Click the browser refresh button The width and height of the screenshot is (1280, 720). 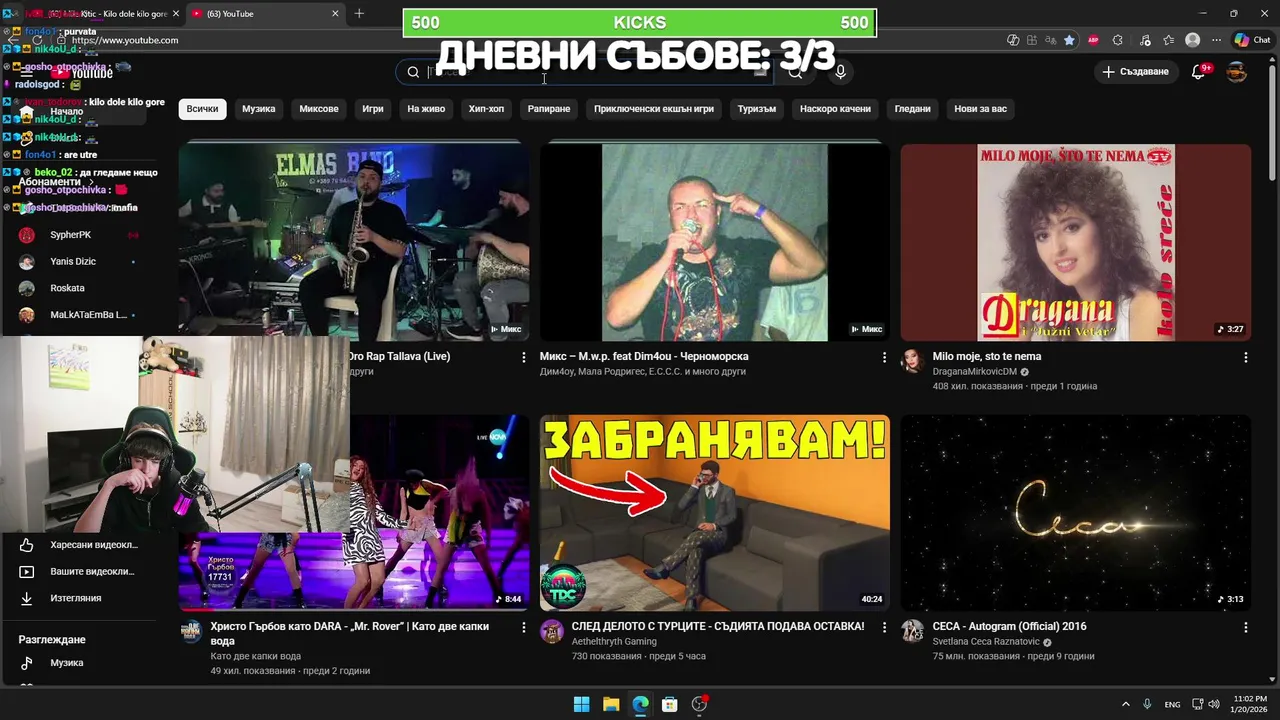pos(38,40)
